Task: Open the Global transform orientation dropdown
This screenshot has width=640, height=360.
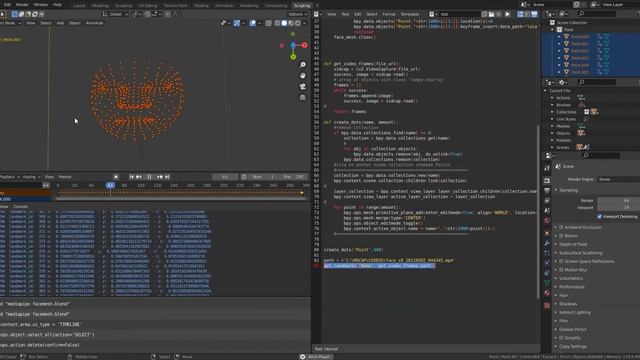Action: 115,14
